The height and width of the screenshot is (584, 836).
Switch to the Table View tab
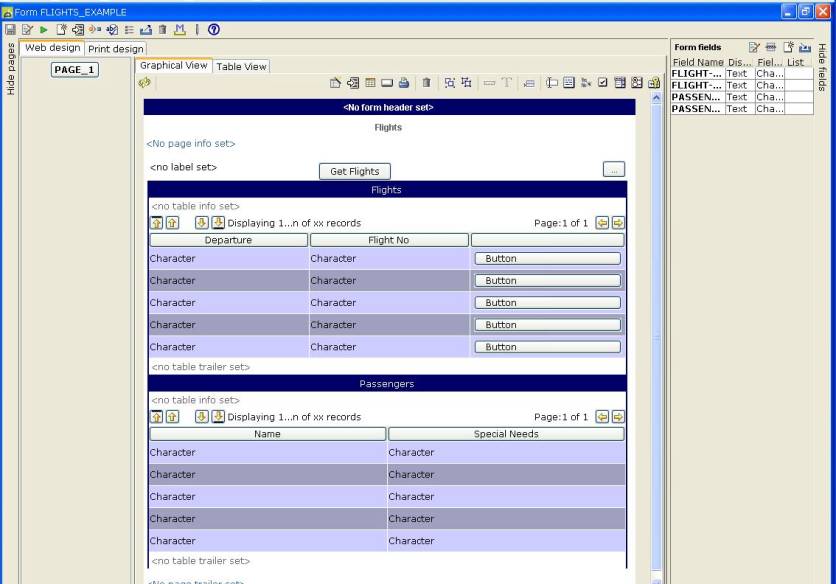(x=242, y=67)
